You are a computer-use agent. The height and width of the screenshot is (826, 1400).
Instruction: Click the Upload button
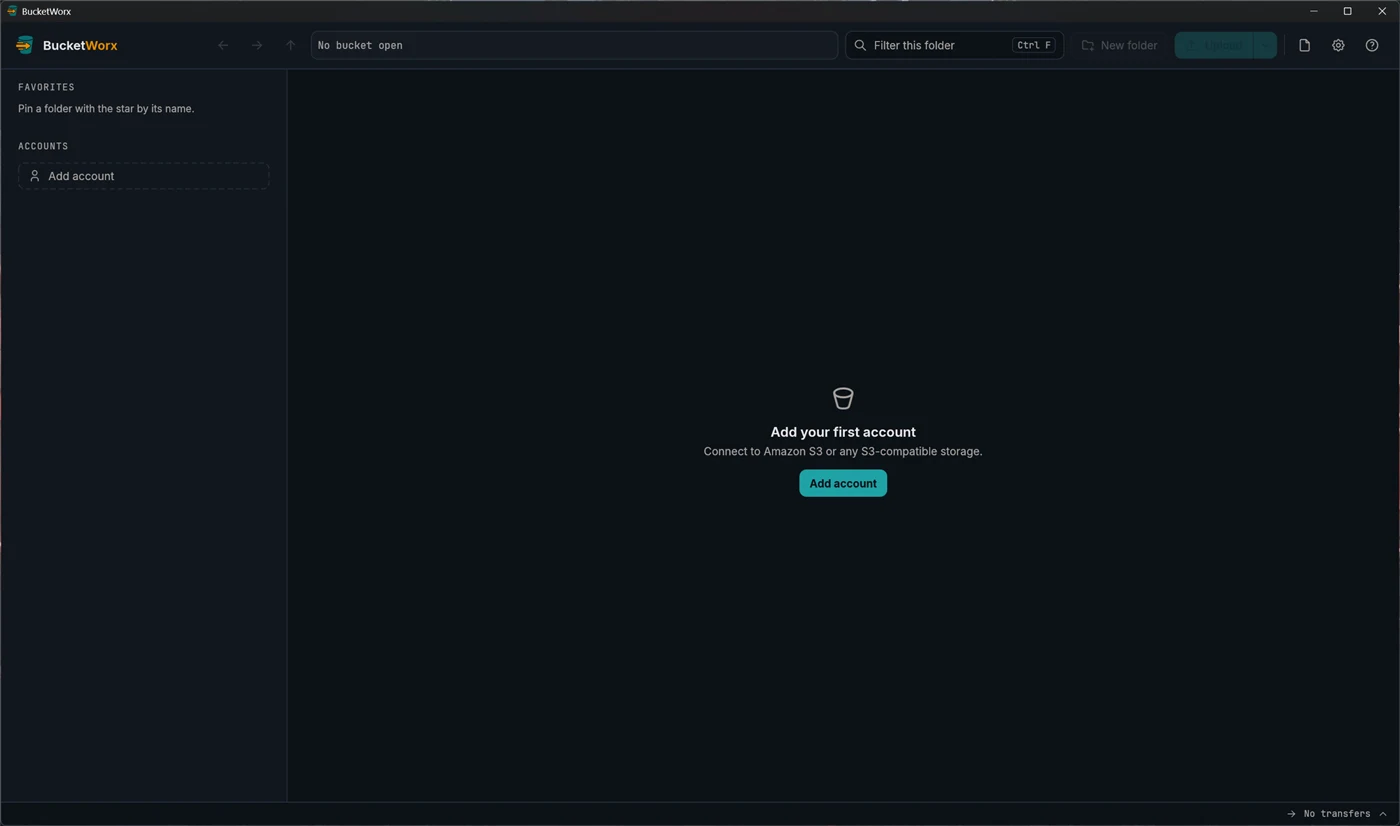[x=1214, y=45]
